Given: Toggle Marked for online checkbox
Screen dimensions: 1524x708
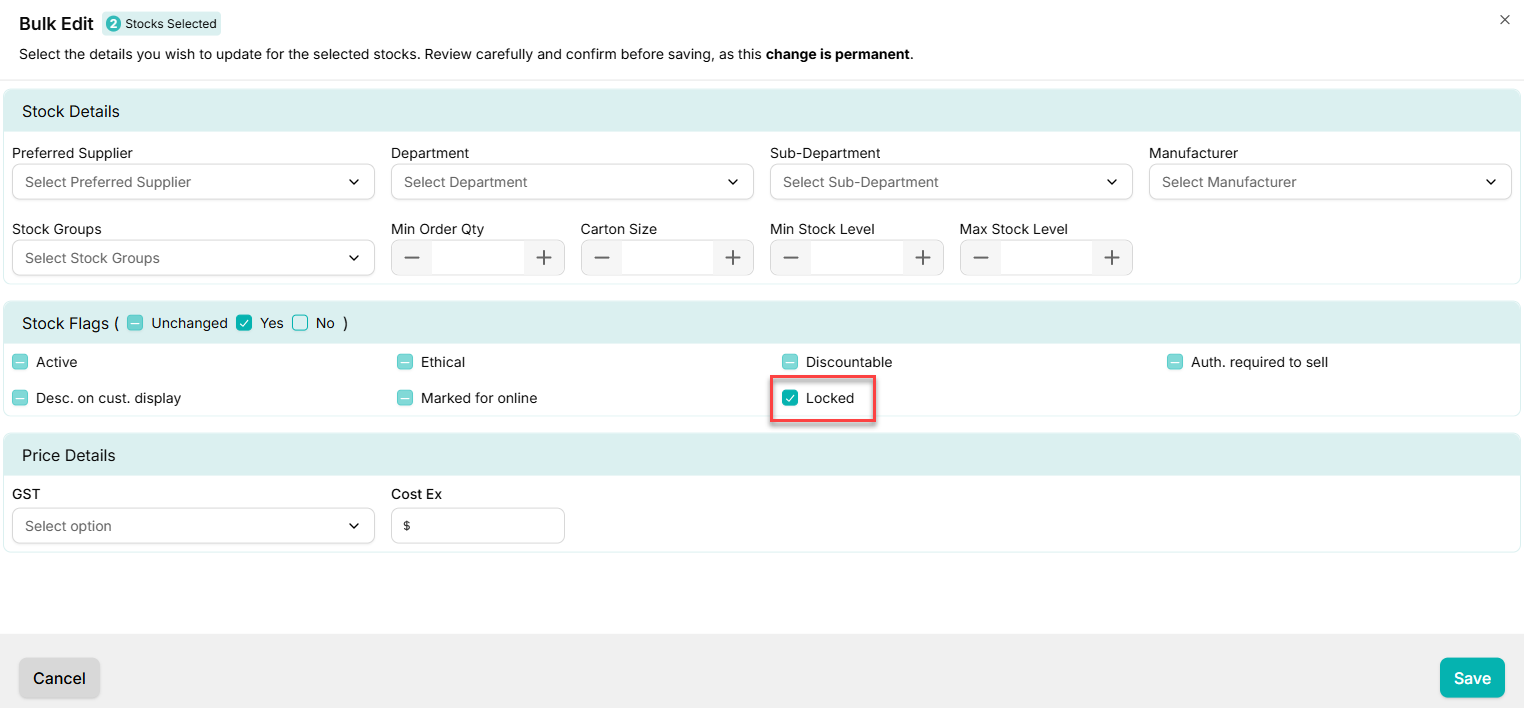Looking at the screenshot, I should click(x=405, y=398).
